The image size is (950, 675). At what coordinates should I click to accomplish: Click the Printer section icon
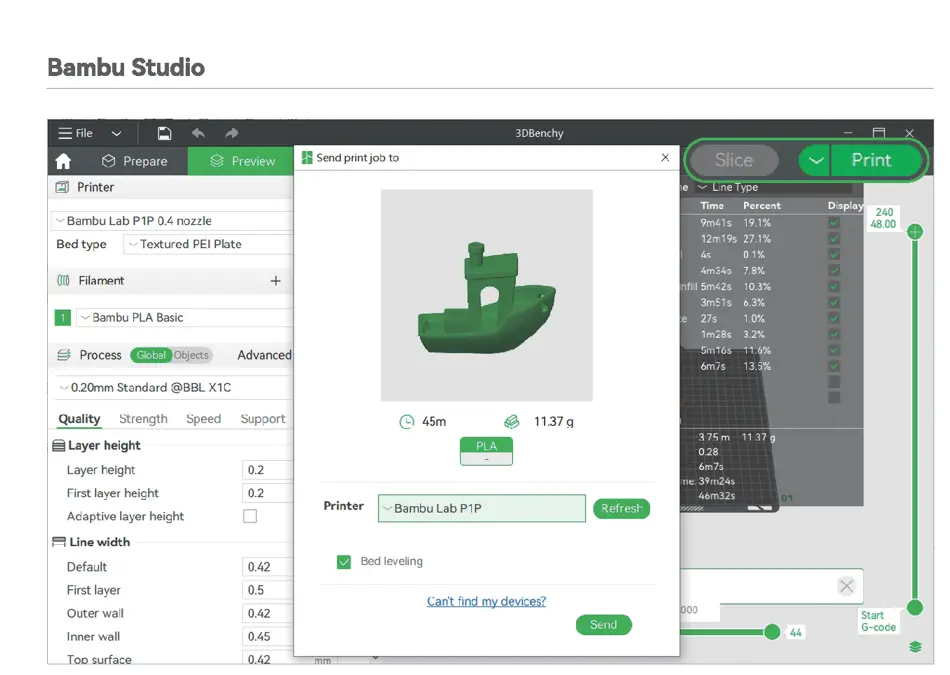pyautogui.click(x=62, y=187)
